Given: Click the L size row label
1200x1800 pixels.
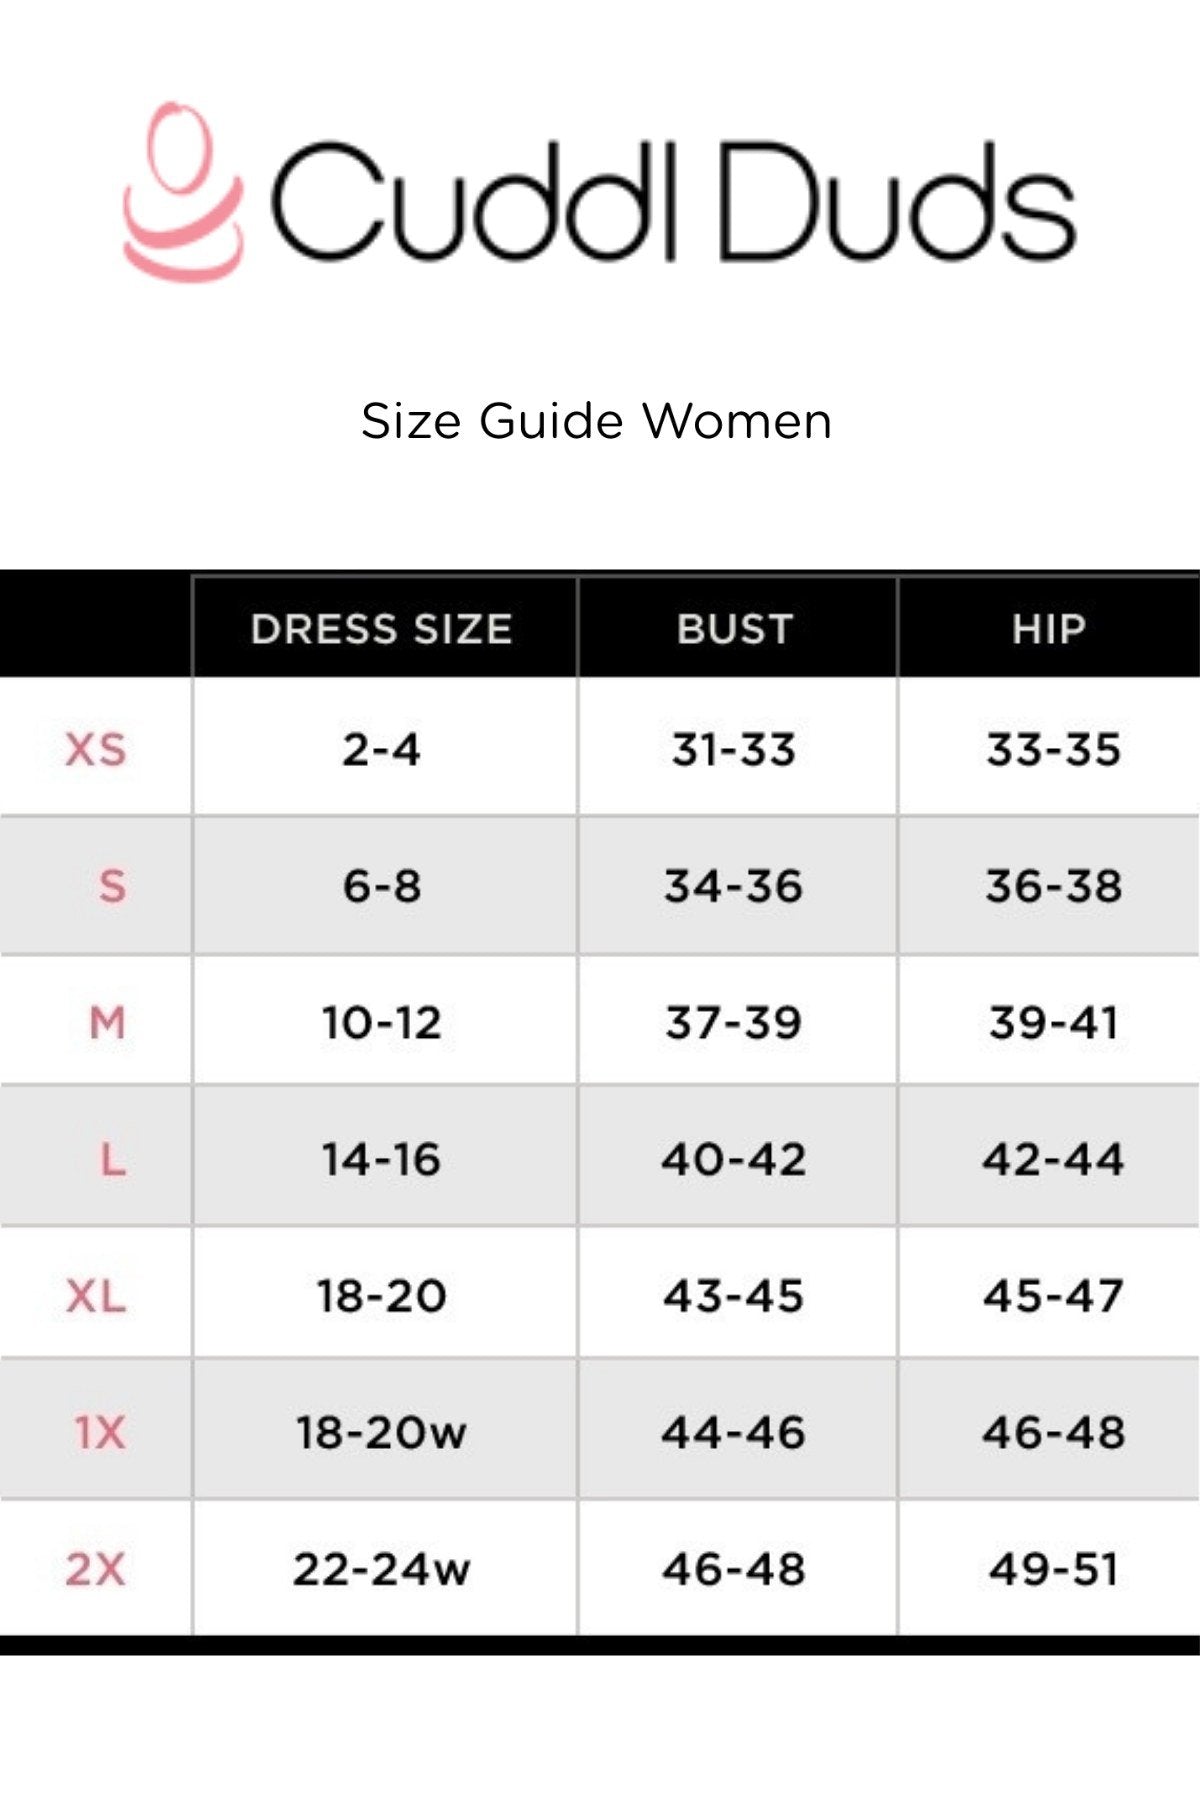Looking at the screenshot, I should point(113,1159).
